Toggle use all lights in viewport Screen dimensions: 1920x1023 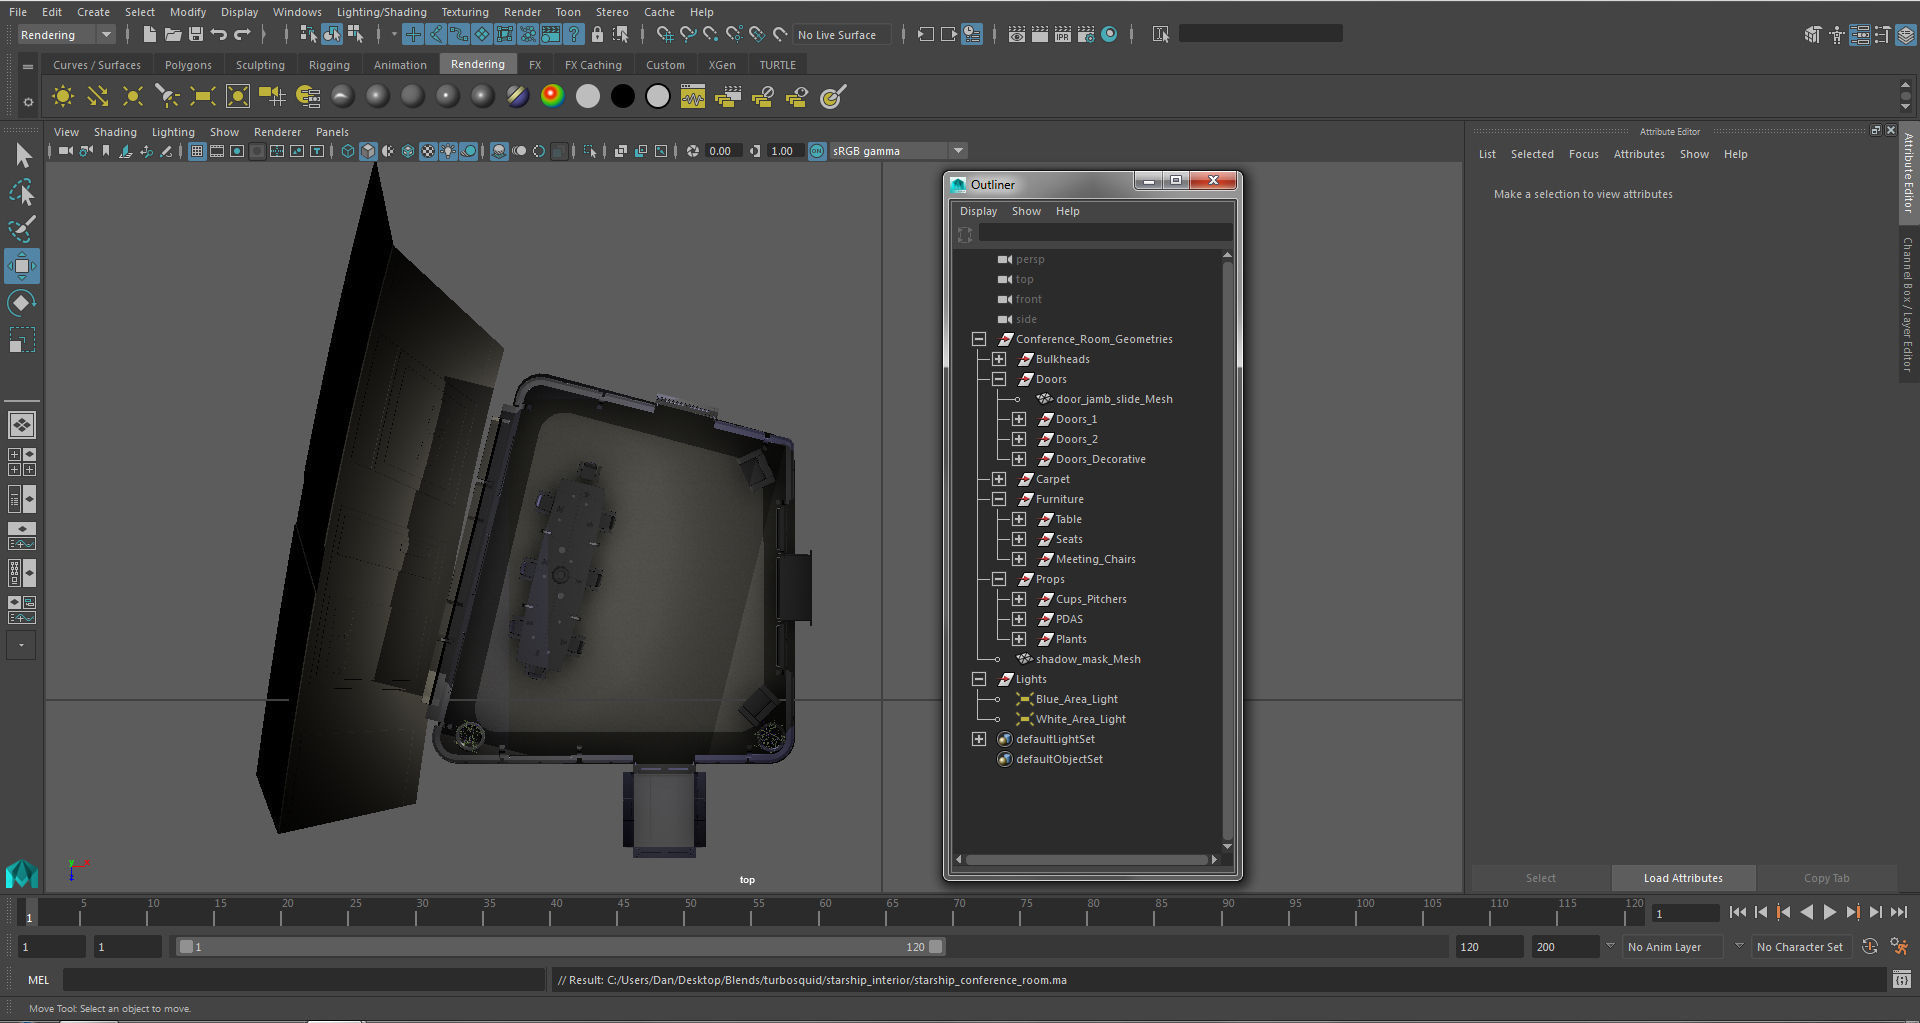coord(448,151)
